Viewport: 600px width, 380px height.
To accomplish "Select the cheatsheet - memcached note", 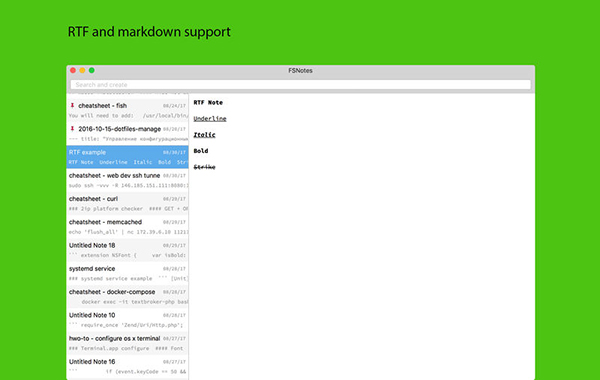I will (127, 227).
